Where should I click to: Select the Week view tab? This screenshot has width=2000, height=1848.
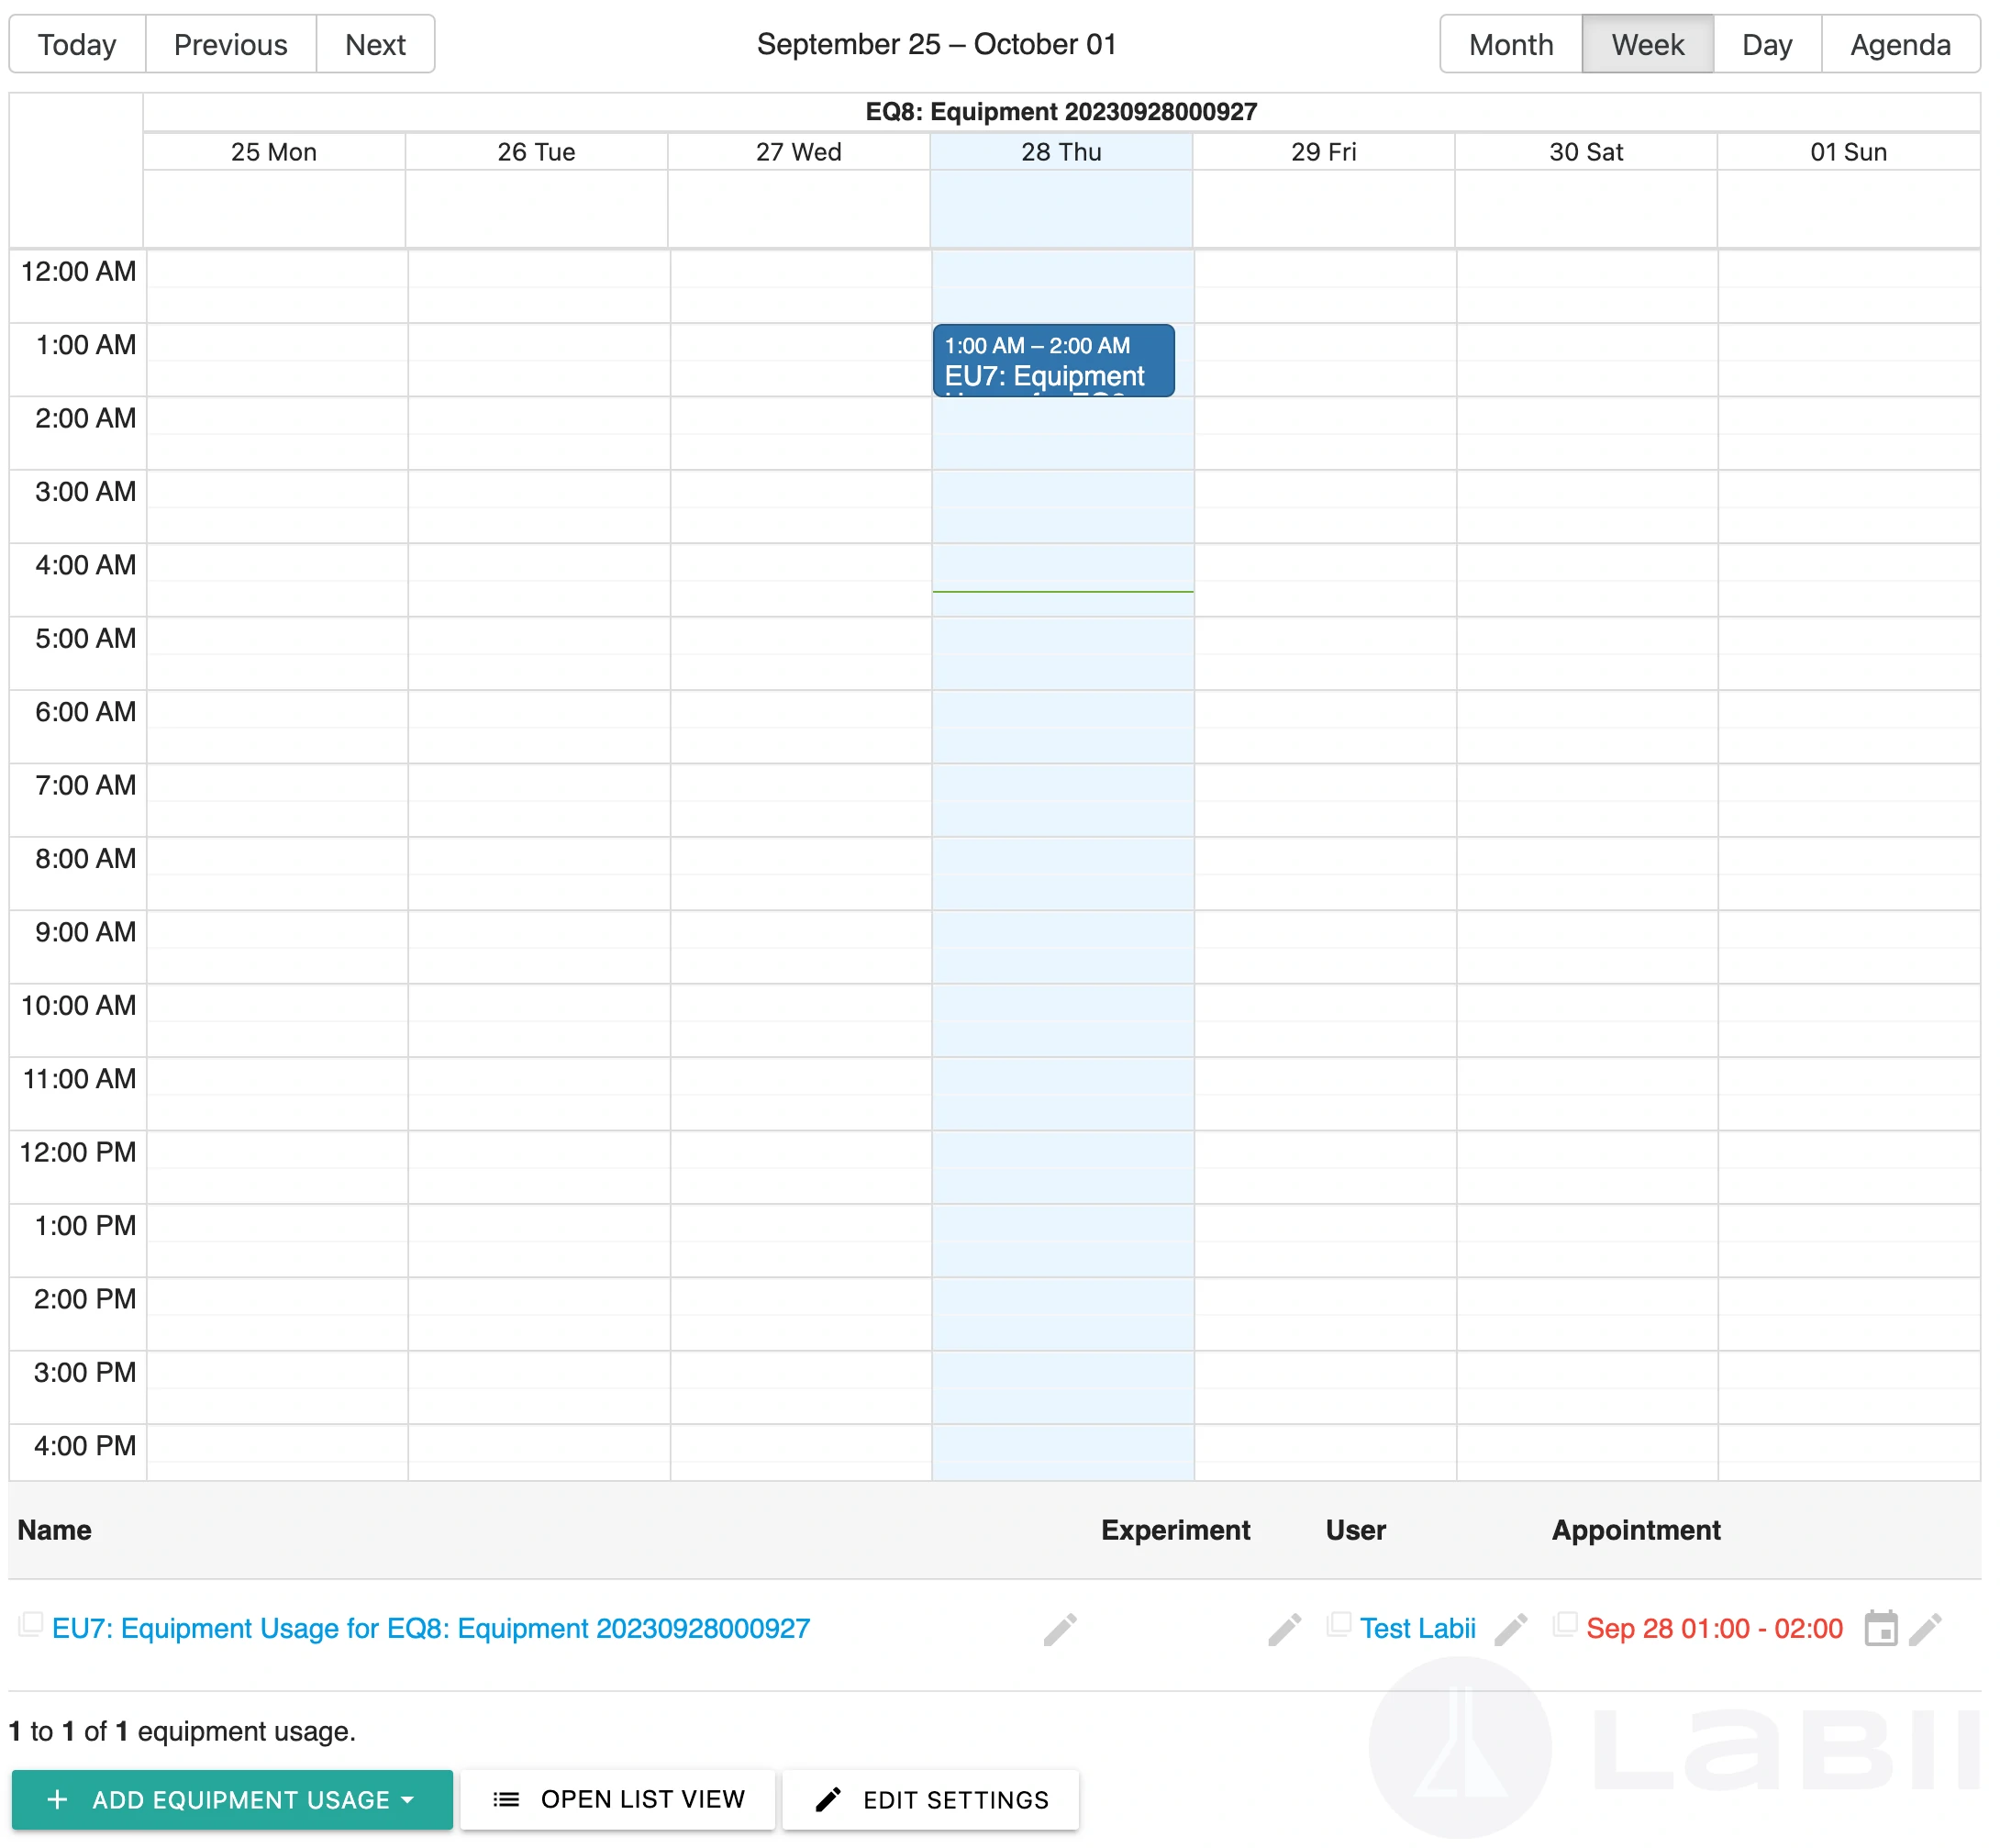click(1645, 45)
